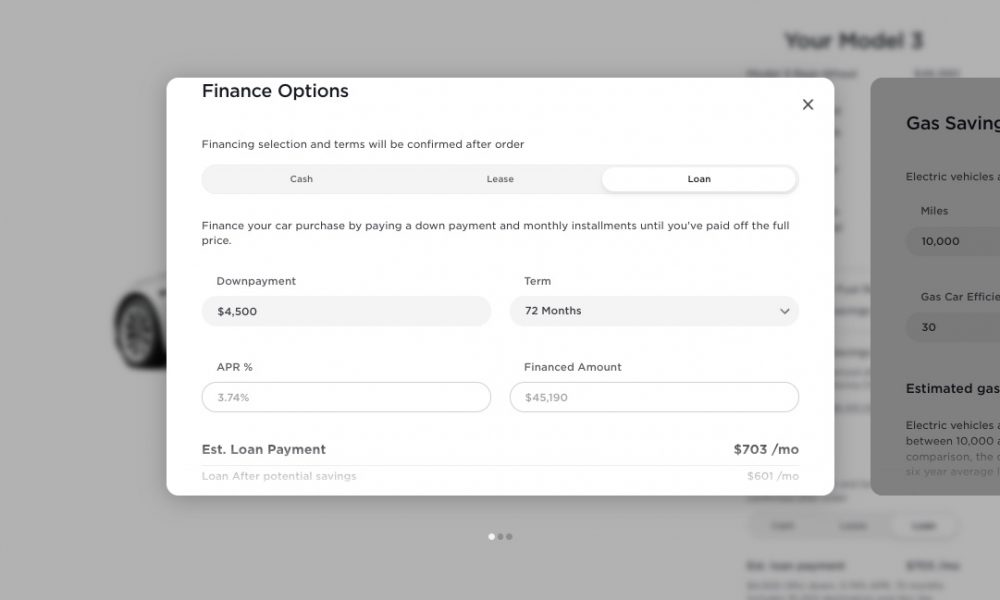Viewport: 1000px width, 600px height.
Task: Switch to the Lease financing tab
Action: point(500,179)
